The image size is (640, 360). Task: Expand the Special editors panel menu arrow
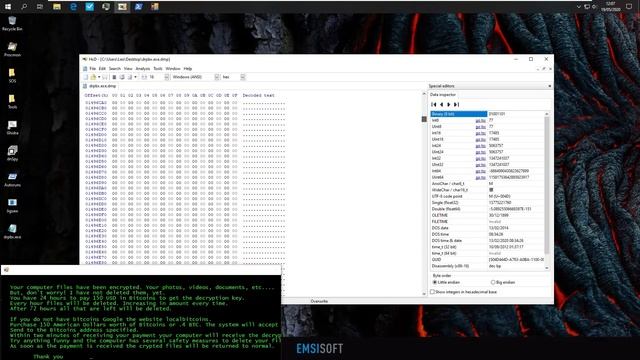549,86
